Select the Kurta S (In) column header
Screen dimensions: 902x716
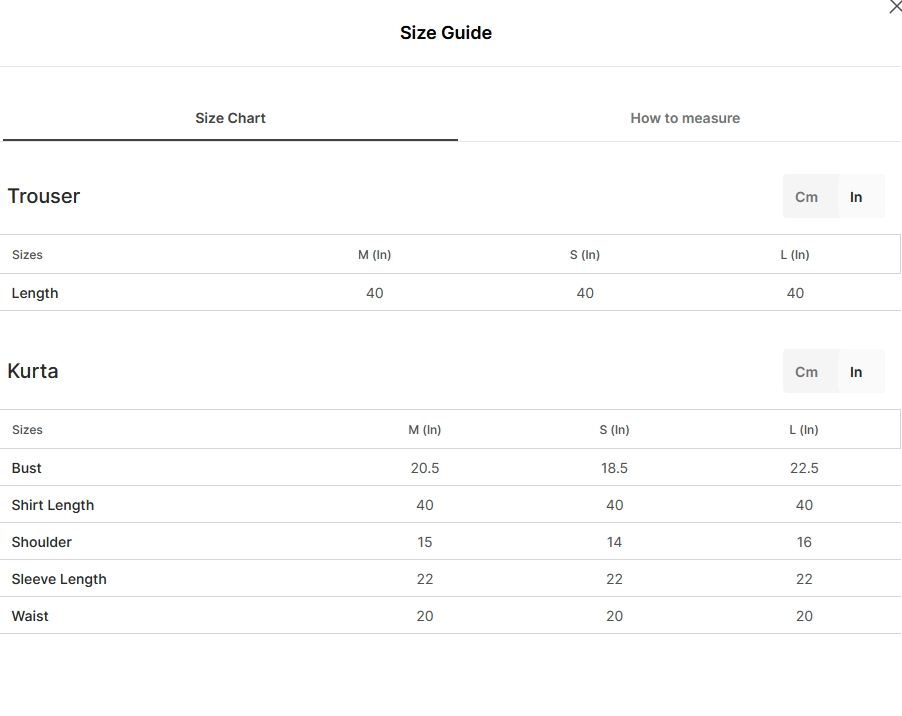coord(614,430)
